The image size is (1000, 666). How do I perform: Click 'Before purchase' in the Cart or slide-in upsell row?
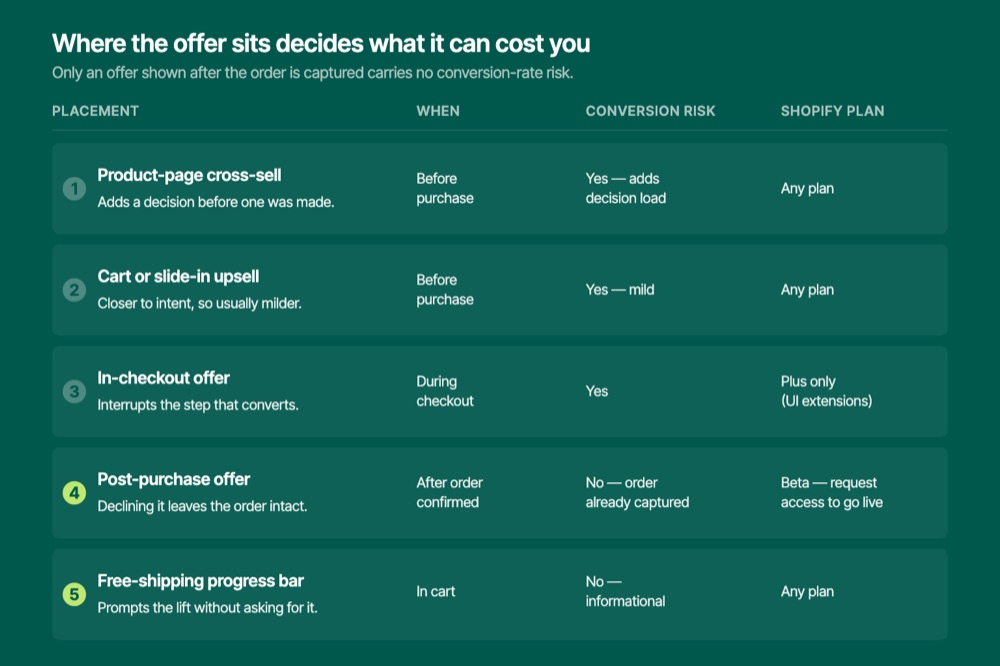pos(445,290)
